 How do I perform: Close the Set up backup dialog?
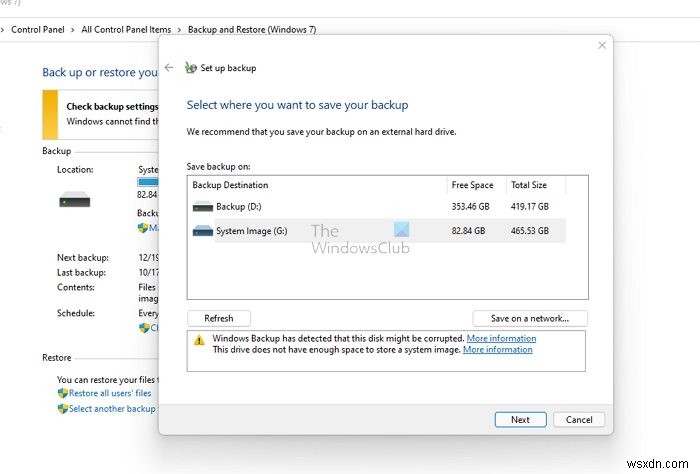click(x=602, y=45)
